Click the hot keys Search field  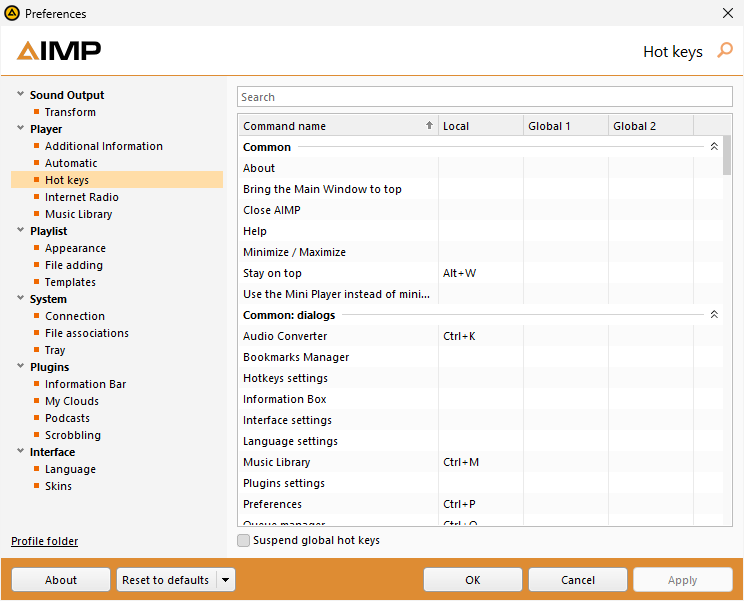[484, 97]
